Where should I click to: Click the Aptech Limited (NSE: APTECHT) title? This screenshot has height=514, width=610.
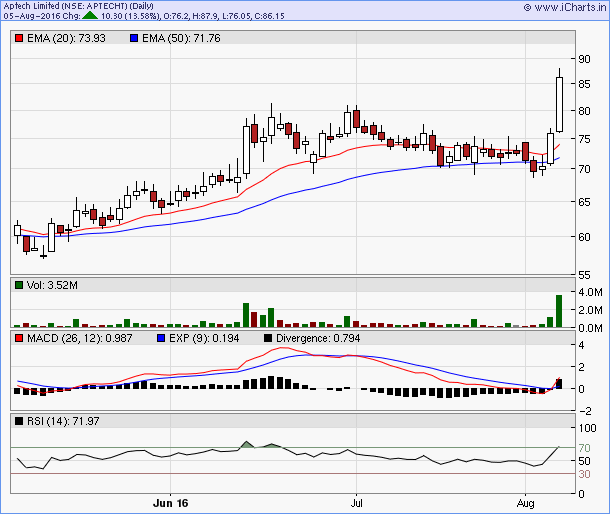click(x=79, y=6)
